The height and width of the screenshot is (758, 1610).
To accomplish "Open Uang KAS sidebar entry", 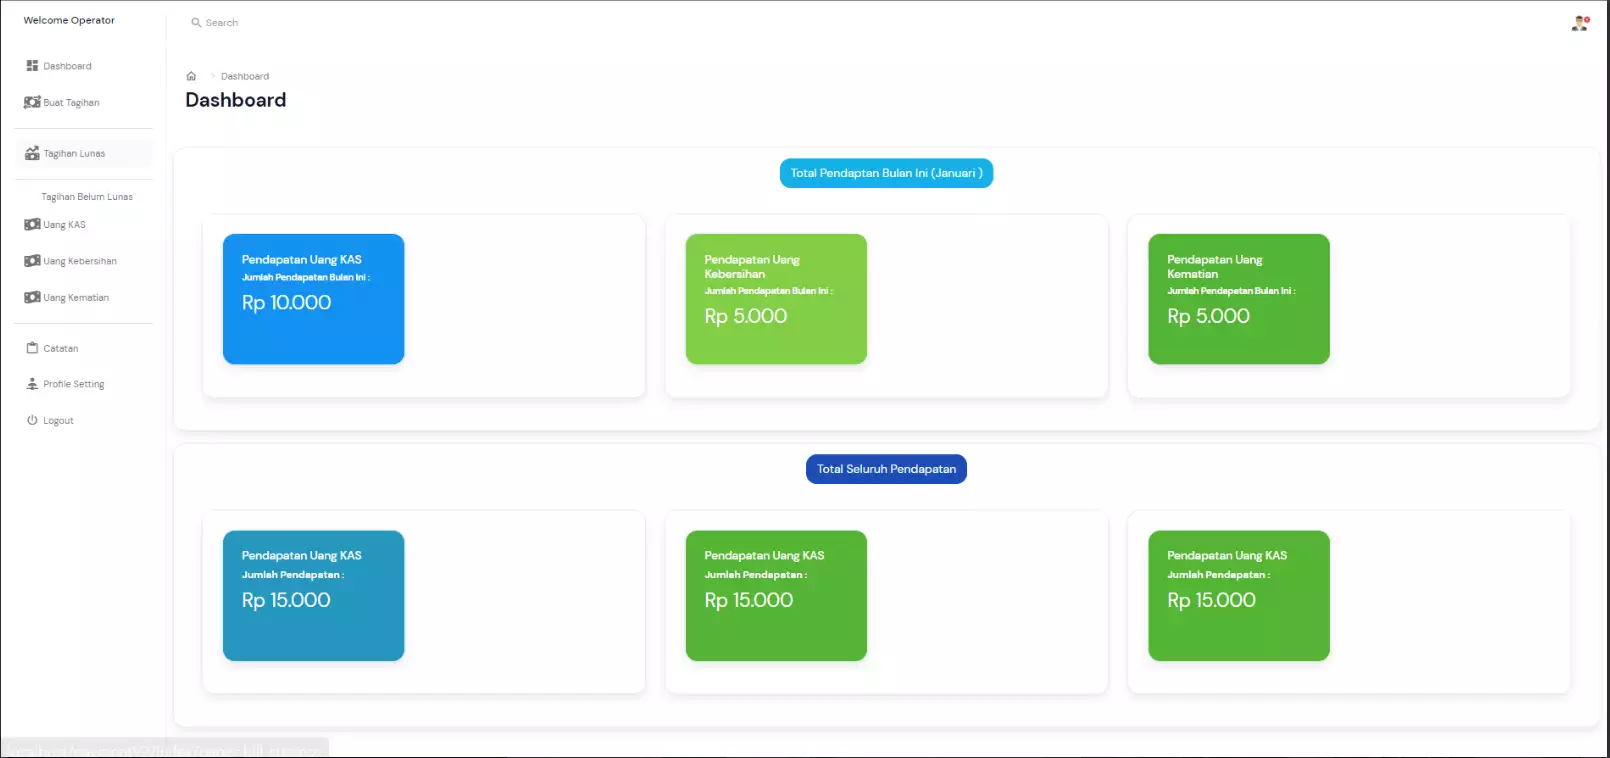I will (64, 225).
